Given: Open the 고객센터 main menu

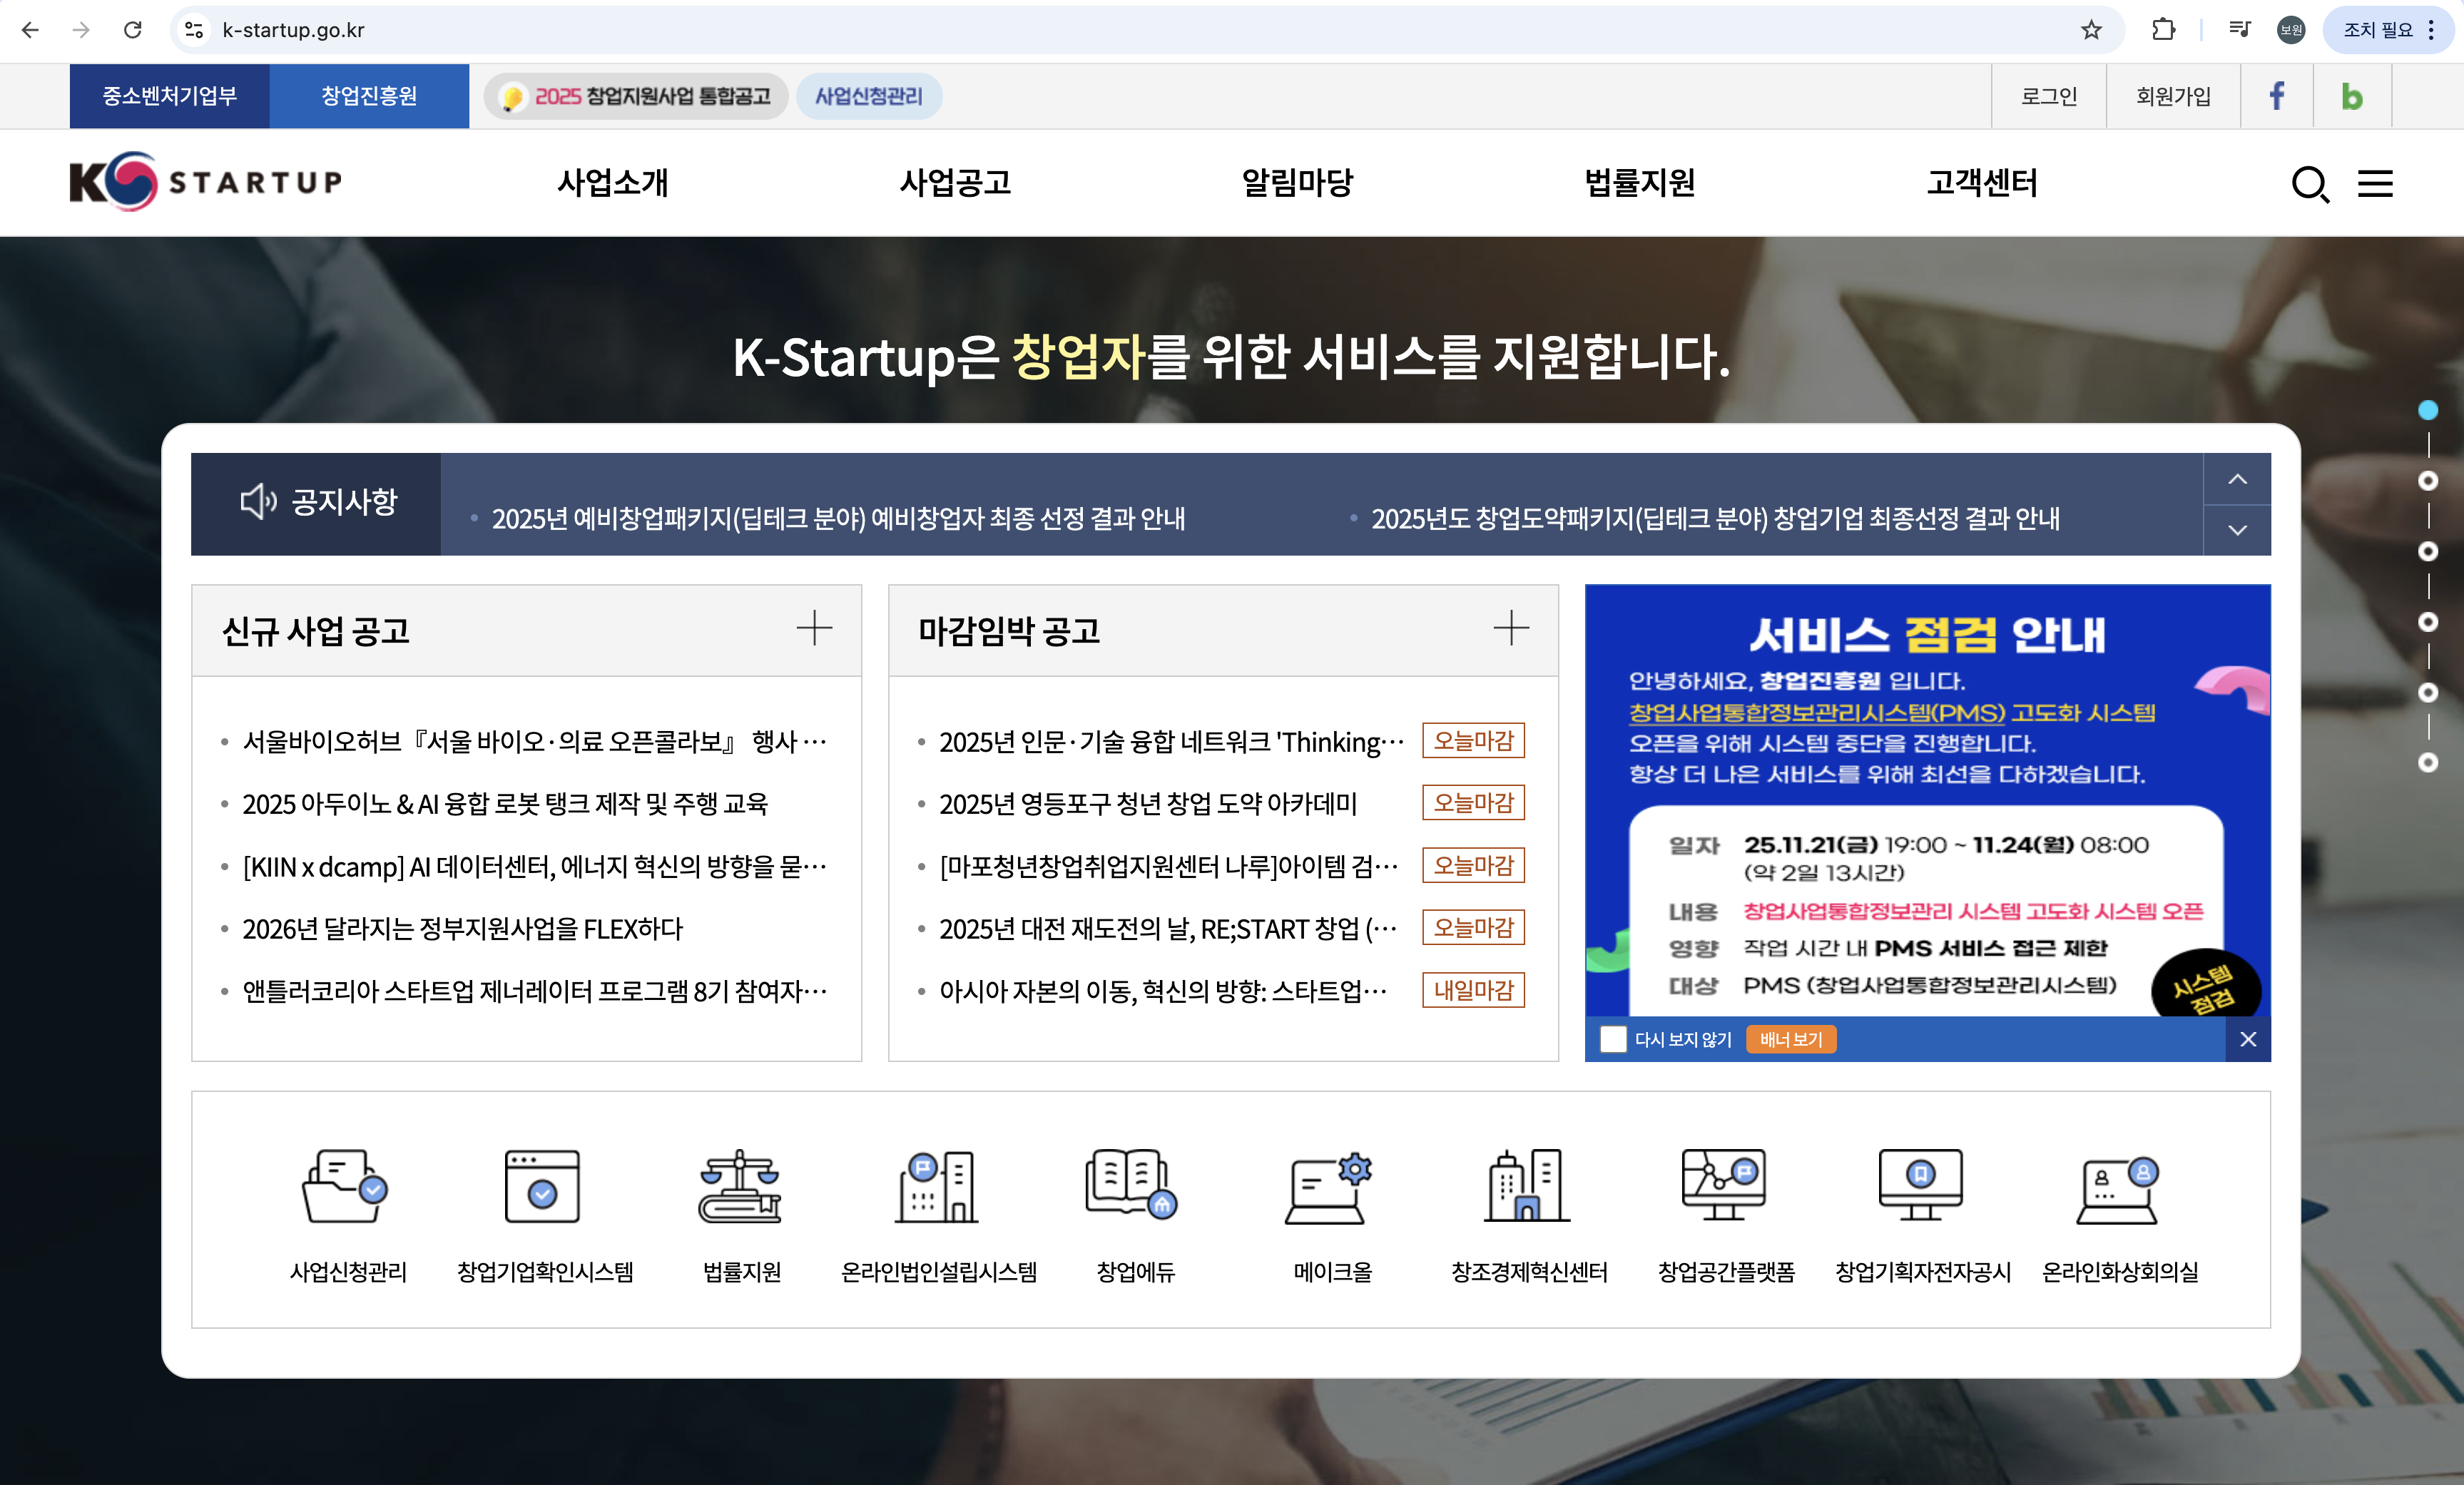Looking at the screenshot, I should [x=1981, y=183].
